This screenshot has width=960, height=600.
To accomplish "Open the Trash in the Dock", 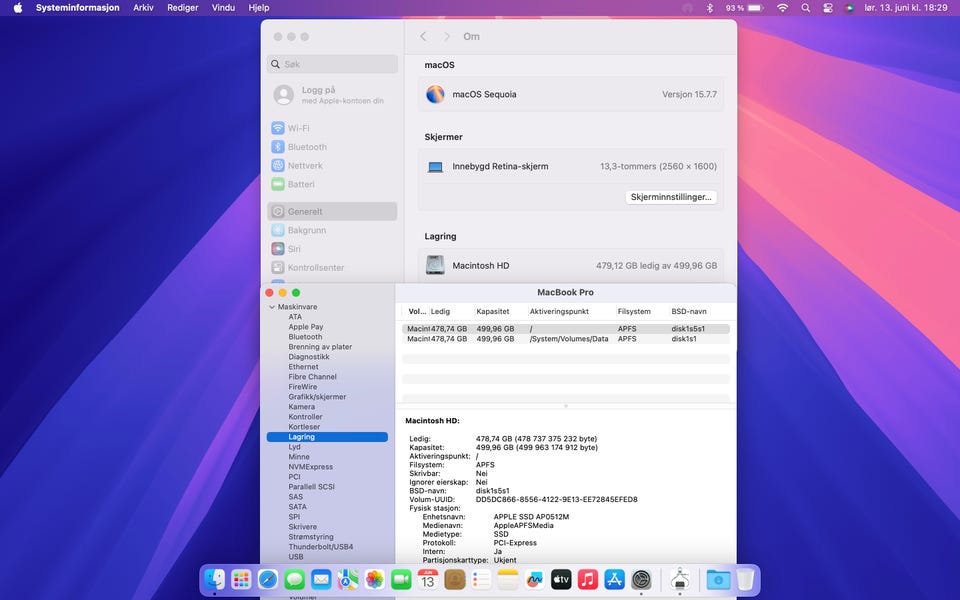I will click(x=745, y=579).
